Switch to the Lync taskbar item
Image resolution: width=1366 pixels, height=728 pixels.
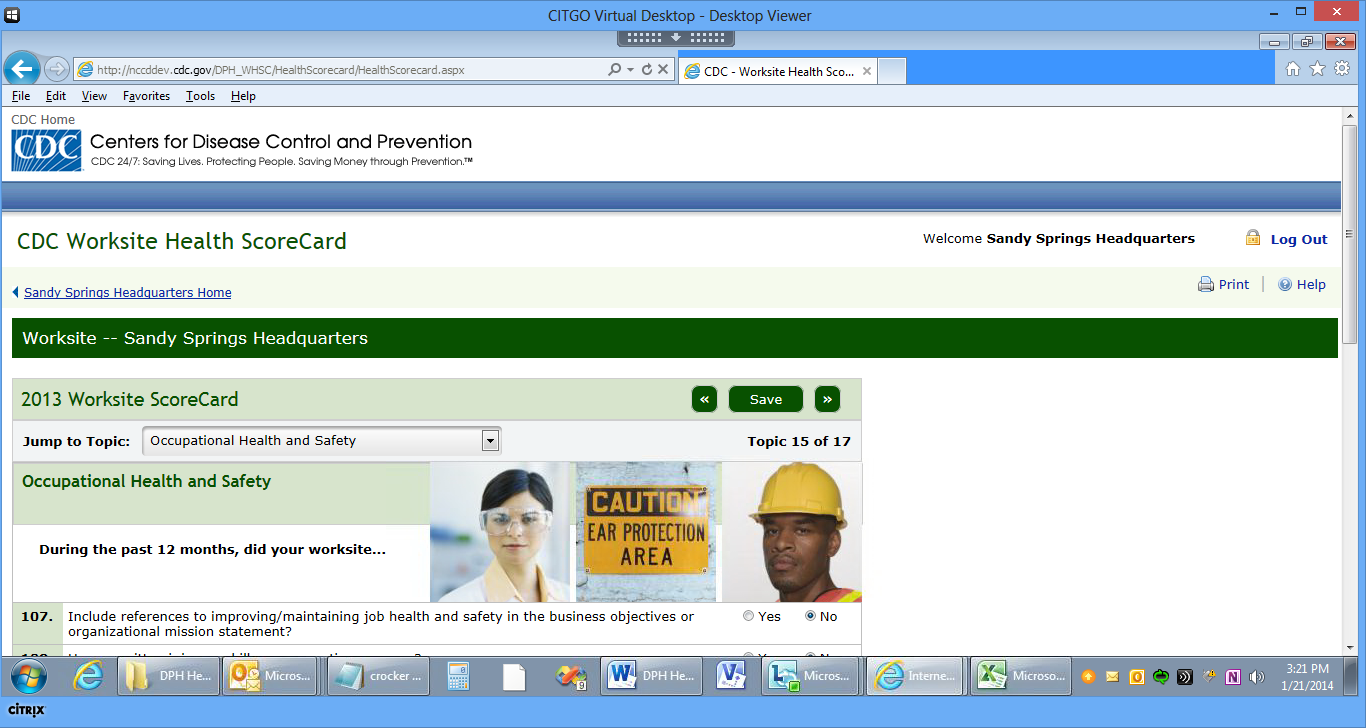pos(808,676)
